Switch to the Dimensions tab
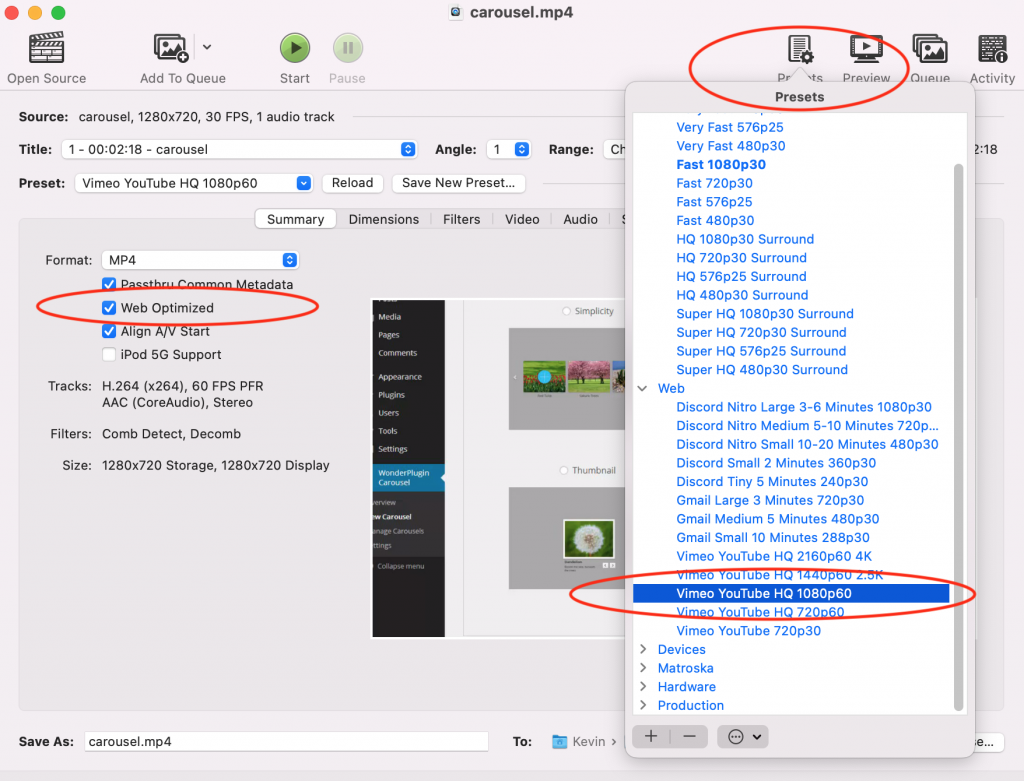The image size is (1024, 781). pyautogui.click(x=385, y=218)
